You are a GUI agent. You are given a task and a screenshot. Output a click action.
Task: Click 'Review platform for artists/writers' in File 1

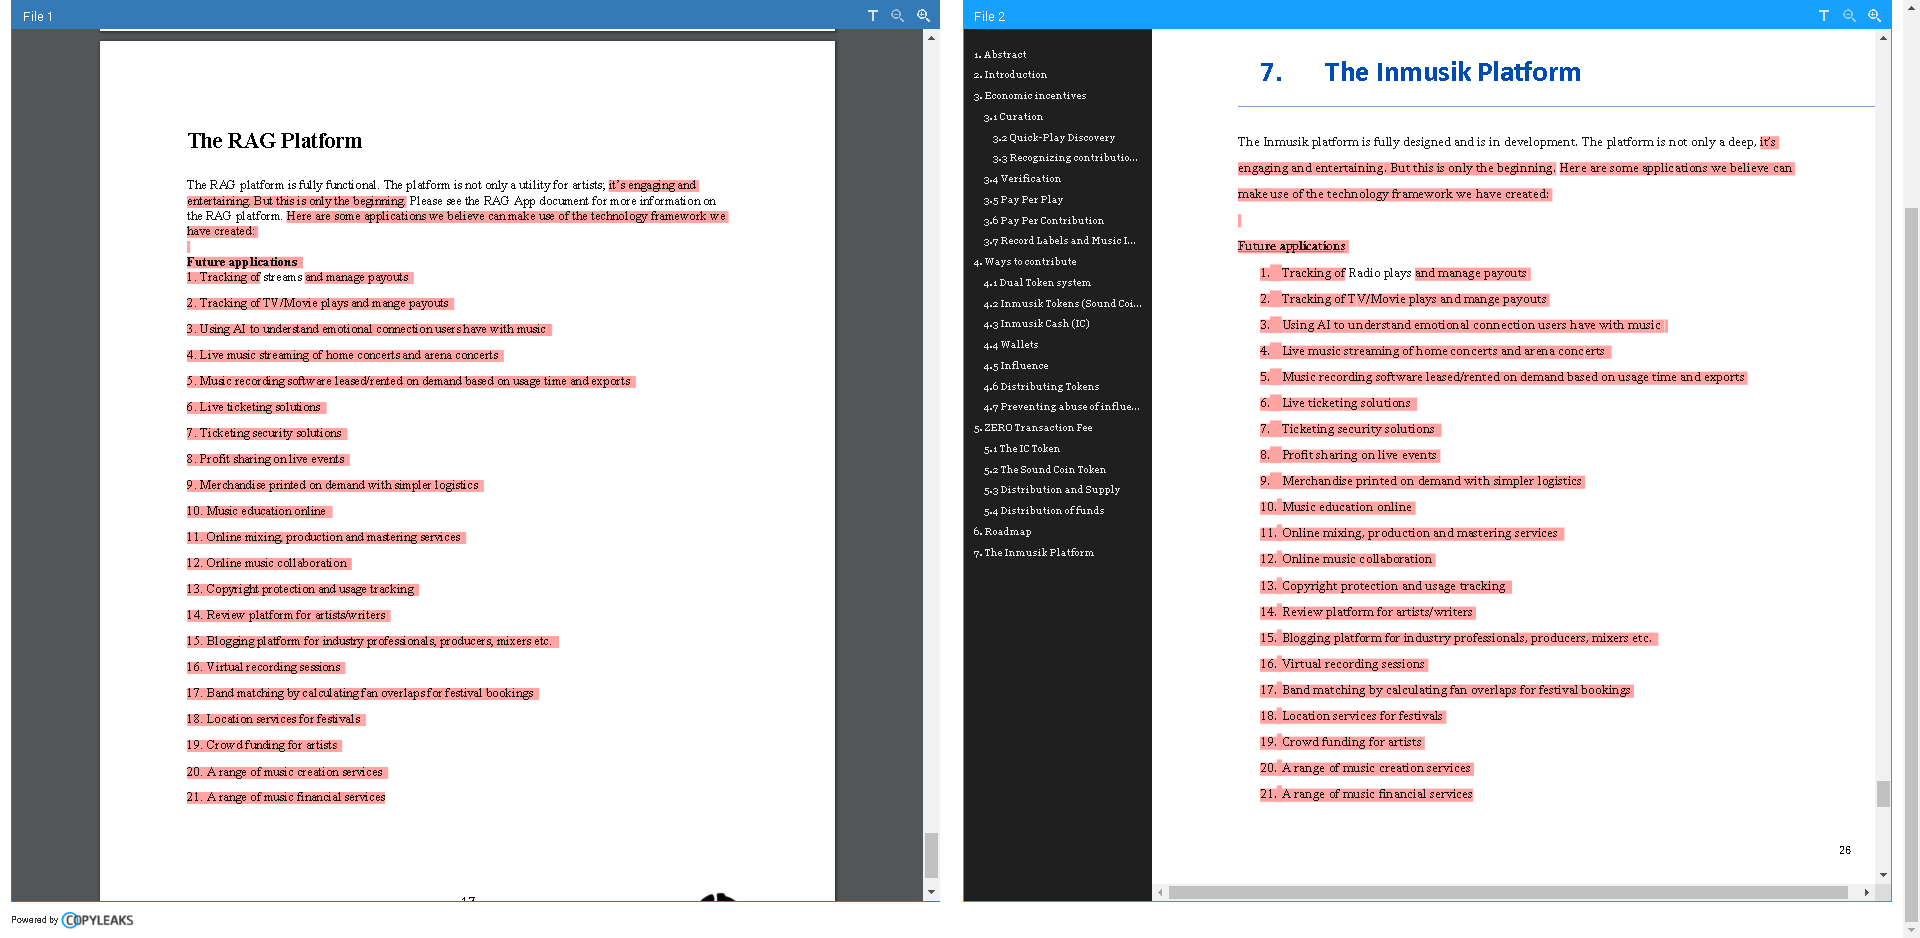(296, 615)
